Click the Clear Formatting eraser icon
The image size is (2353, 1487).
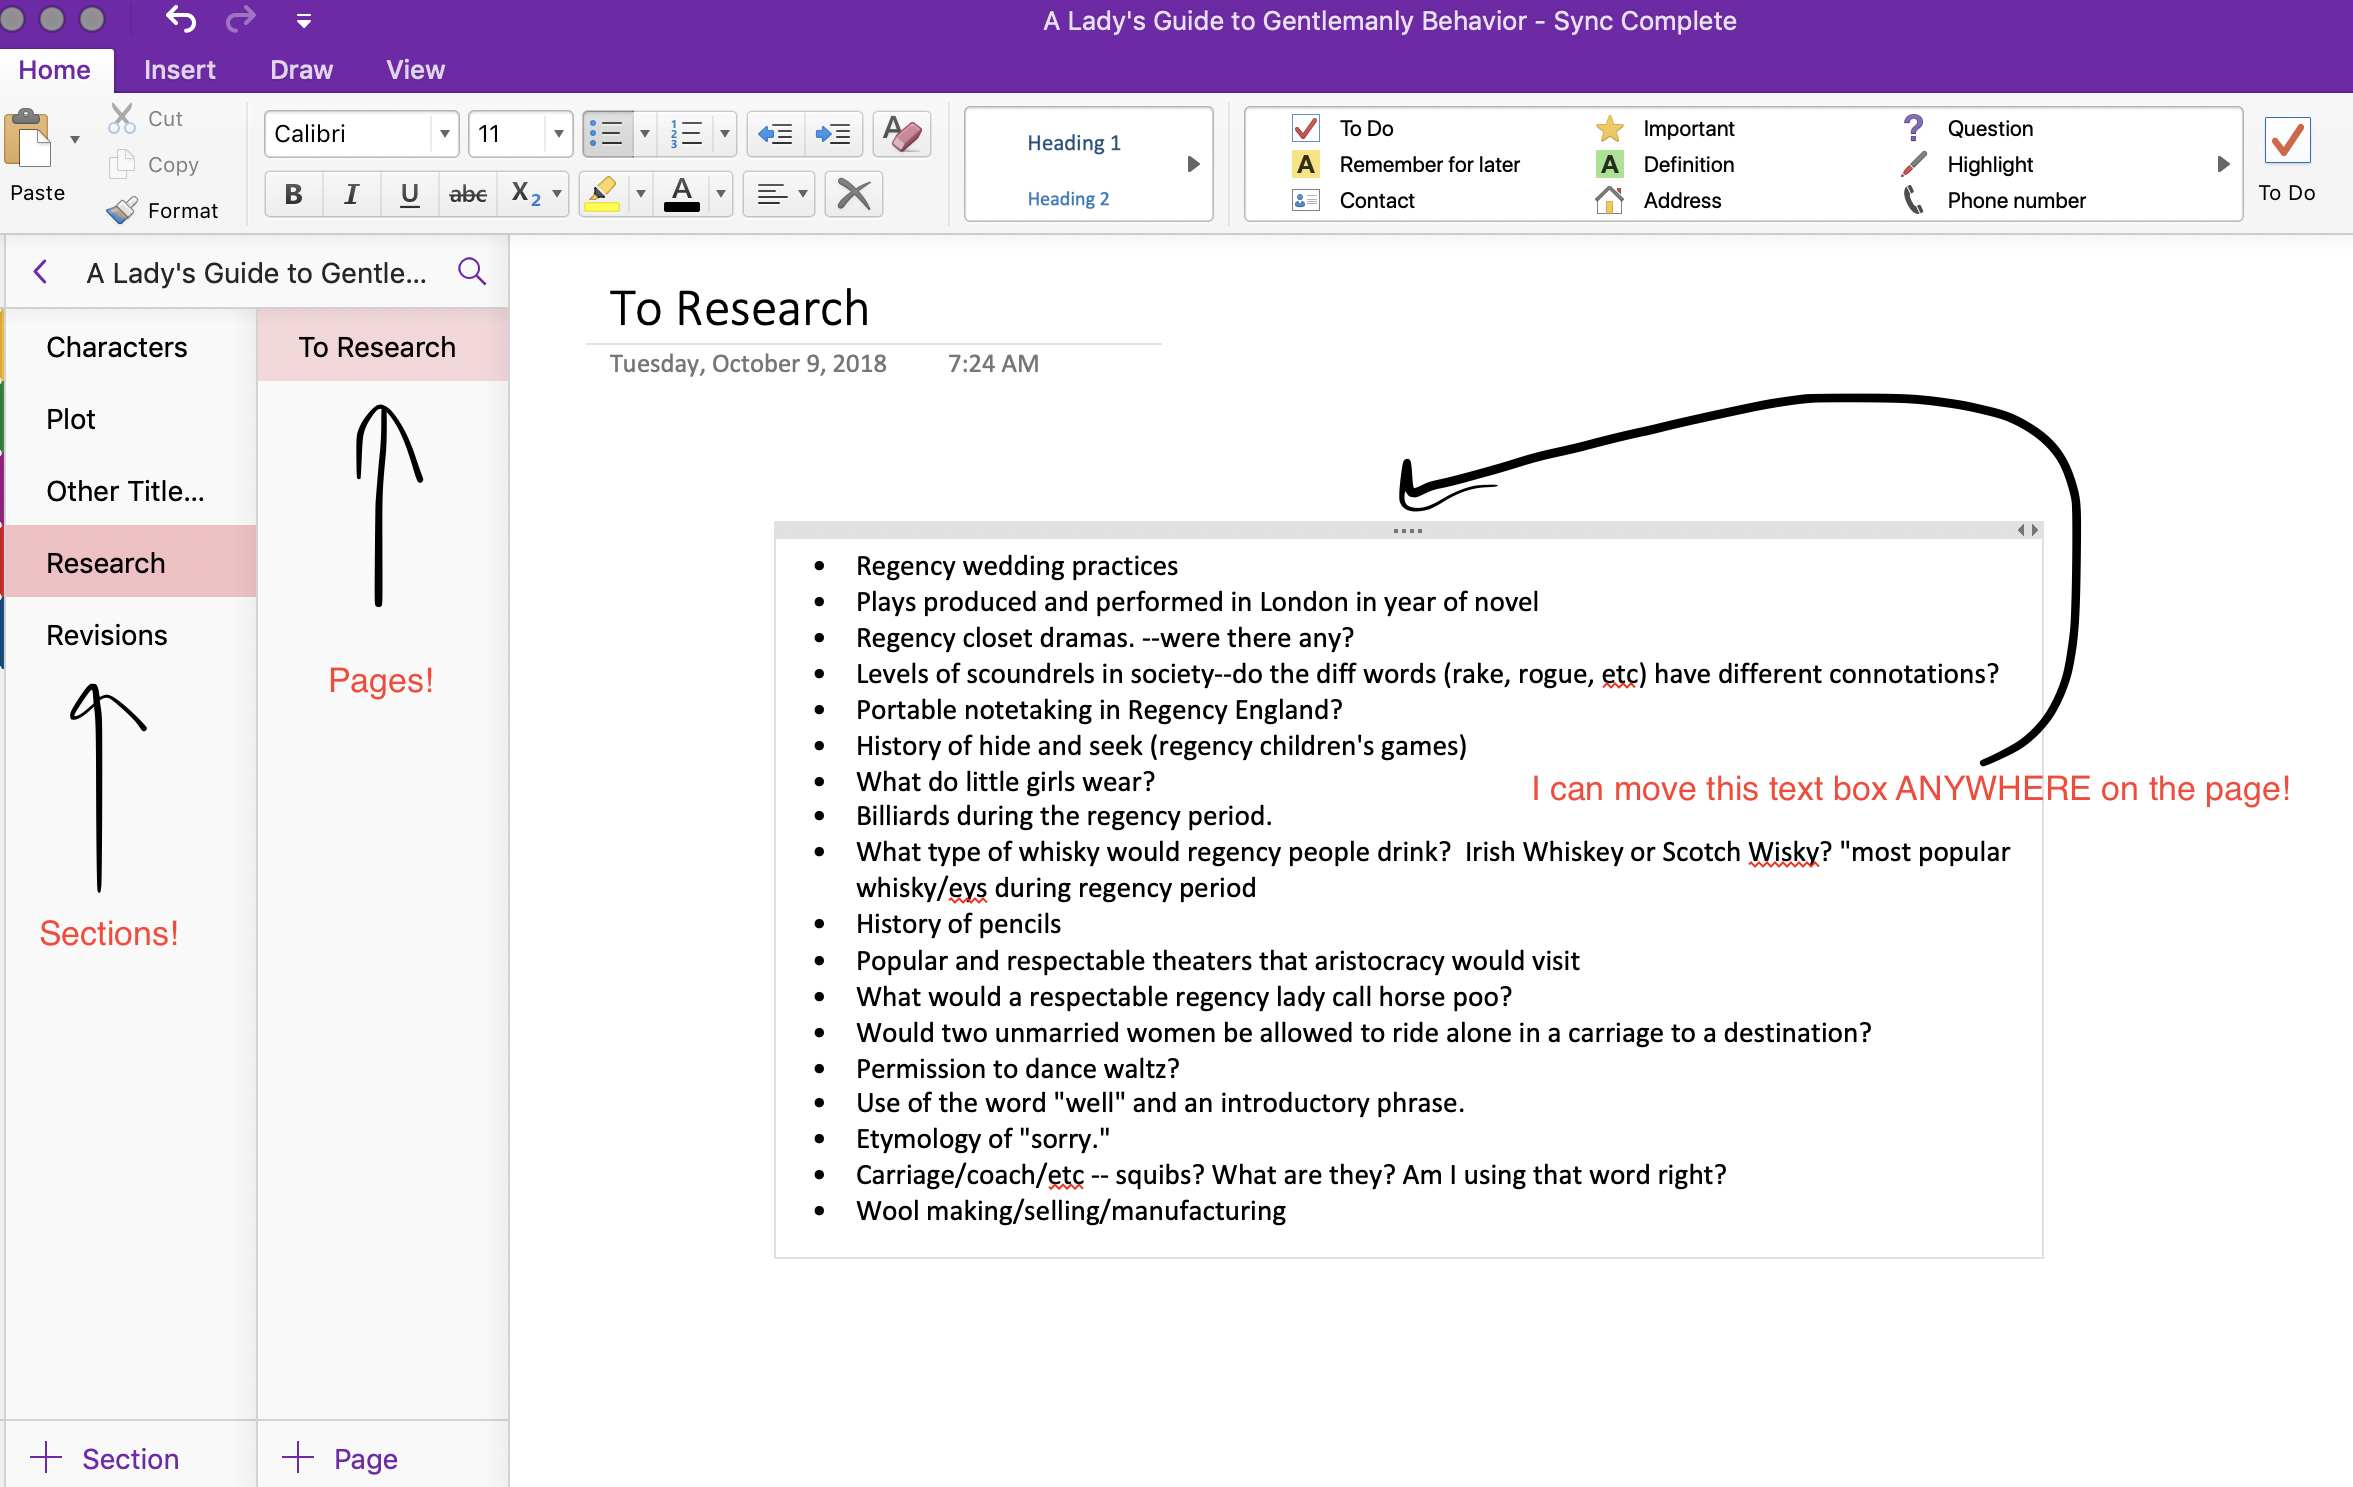click(899, 133)
